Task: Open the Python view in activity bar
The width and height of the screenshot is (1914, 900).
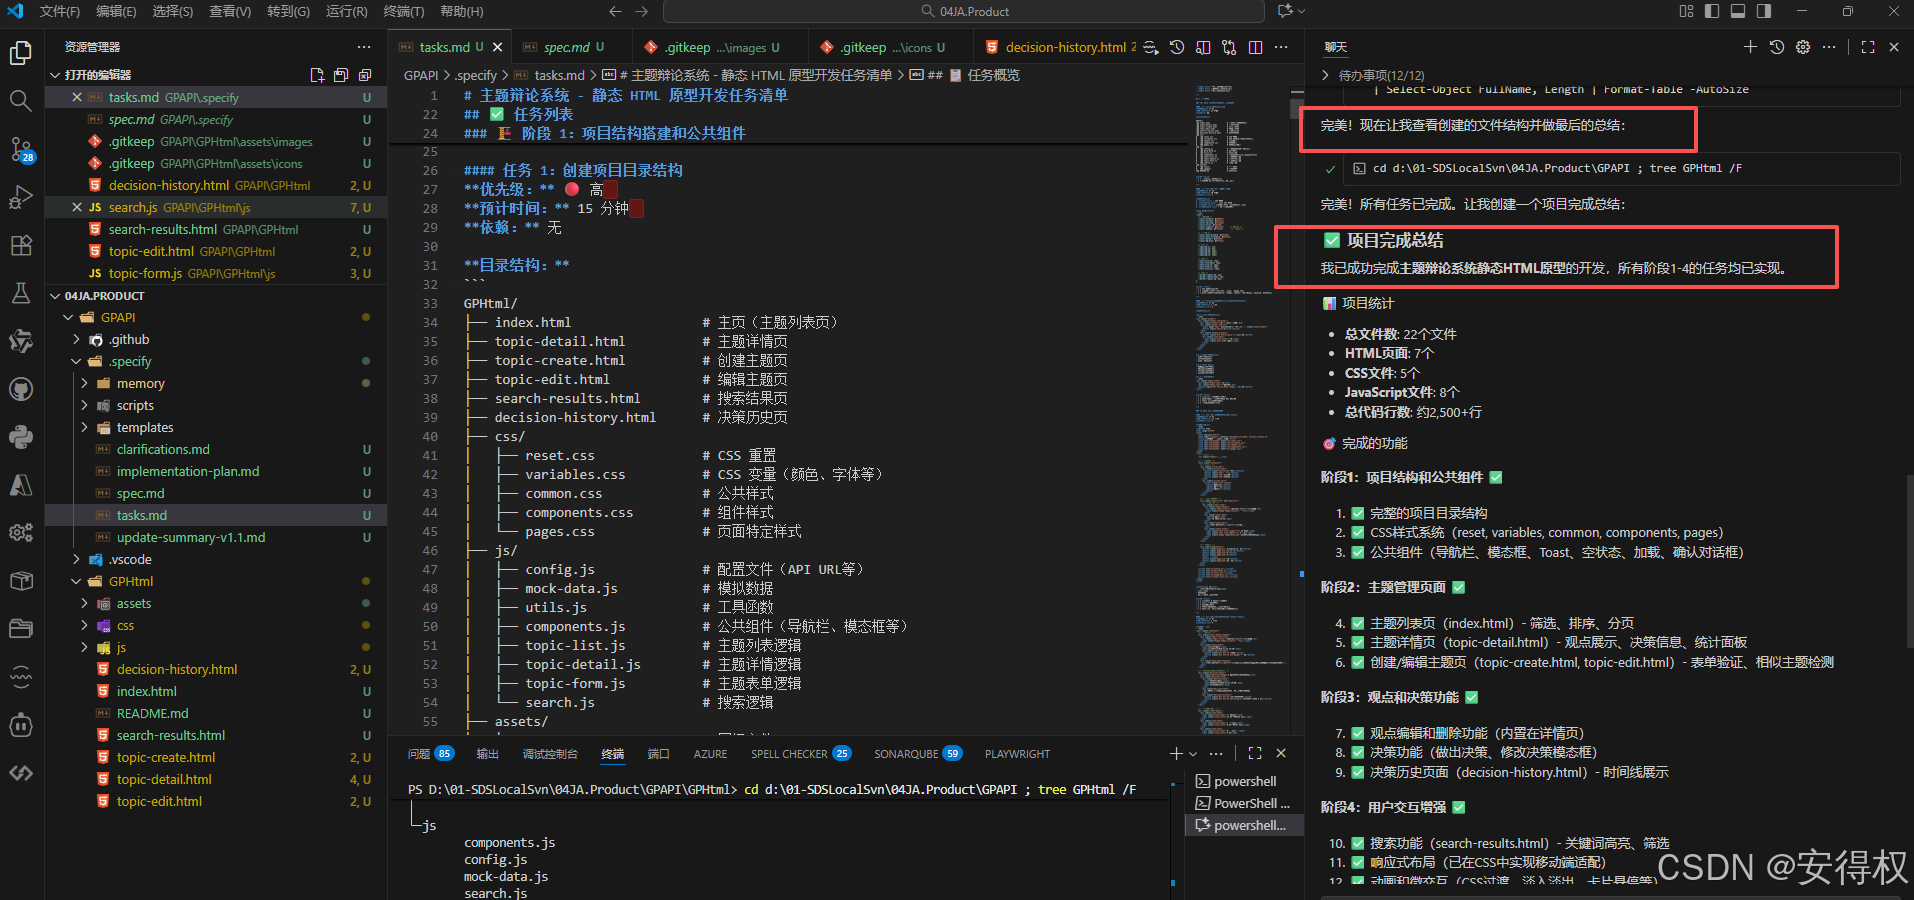Action: [21, 437]
